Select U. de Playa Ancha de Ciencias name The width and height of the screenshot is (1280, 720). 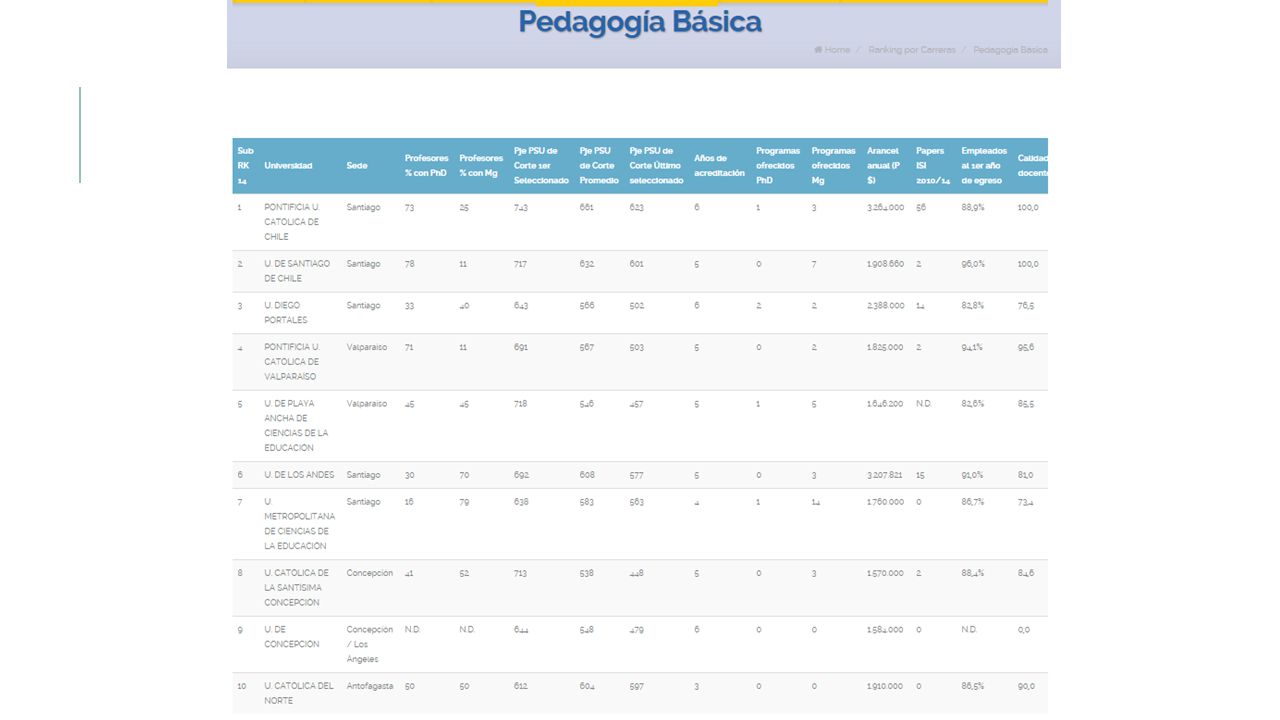pyautogui.click(x=296, y=426)
